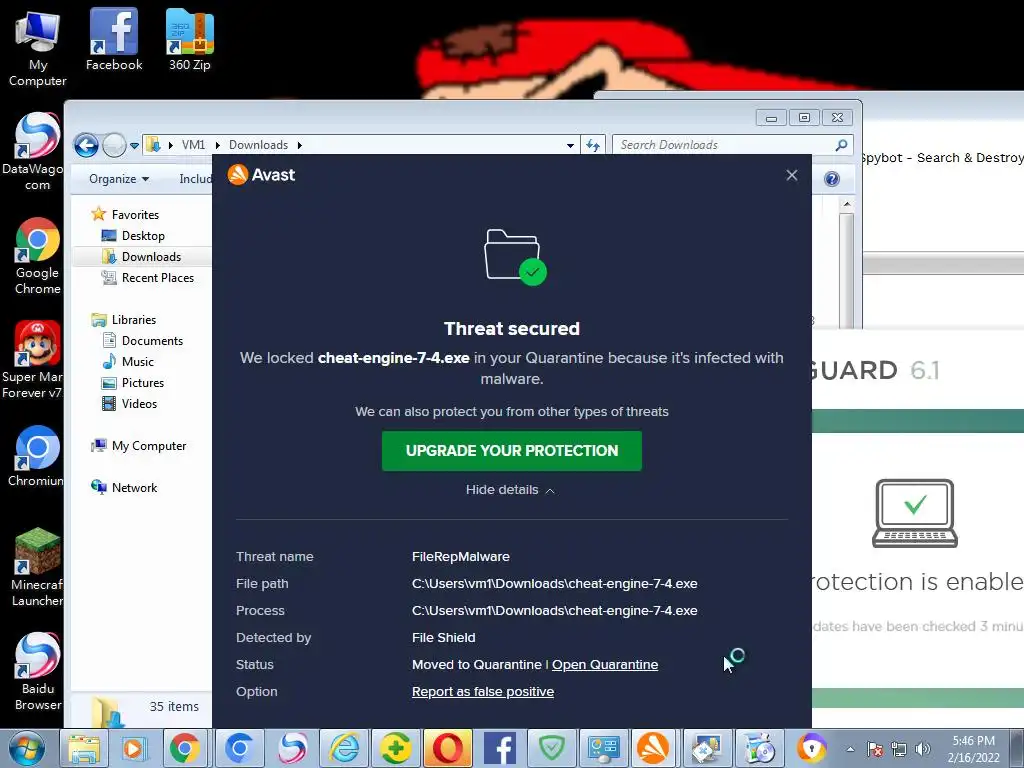This screenshot has height=768, width=1024.
Task: Close the Avast threat popup
Action: (x=792, y=175)
